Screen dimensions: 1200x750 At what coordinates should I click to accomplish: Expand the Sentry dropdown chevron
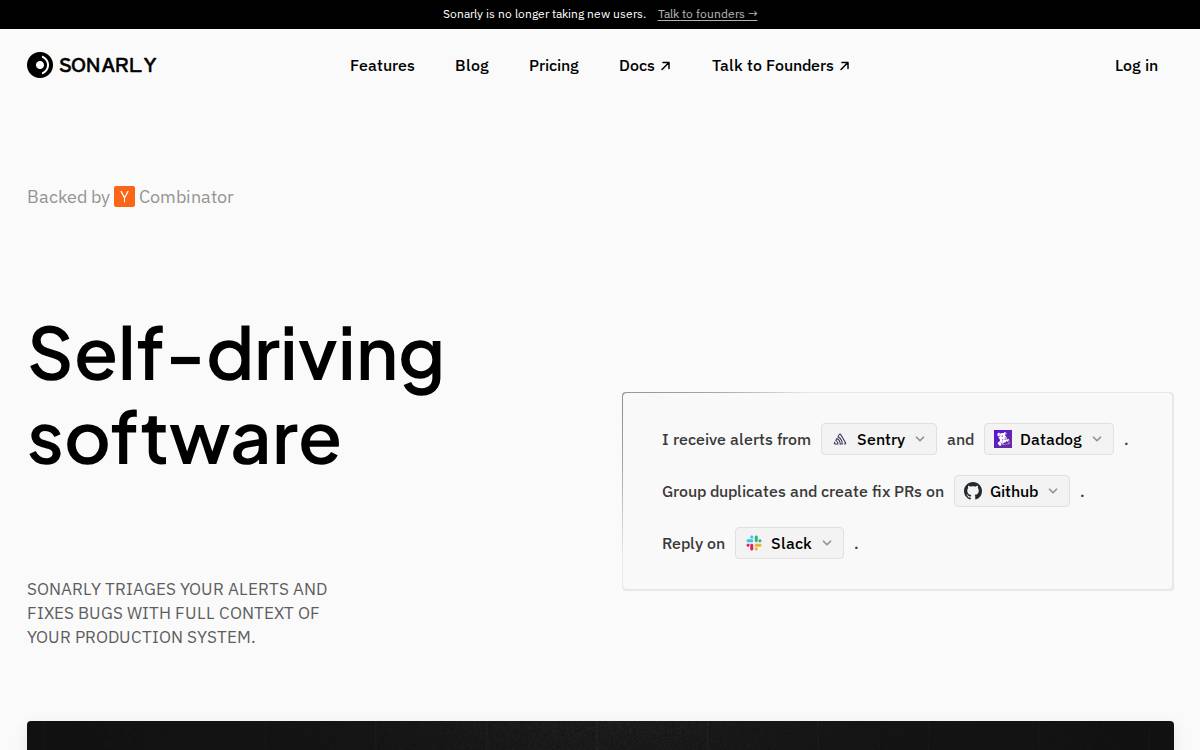click(x=920, y=439)
